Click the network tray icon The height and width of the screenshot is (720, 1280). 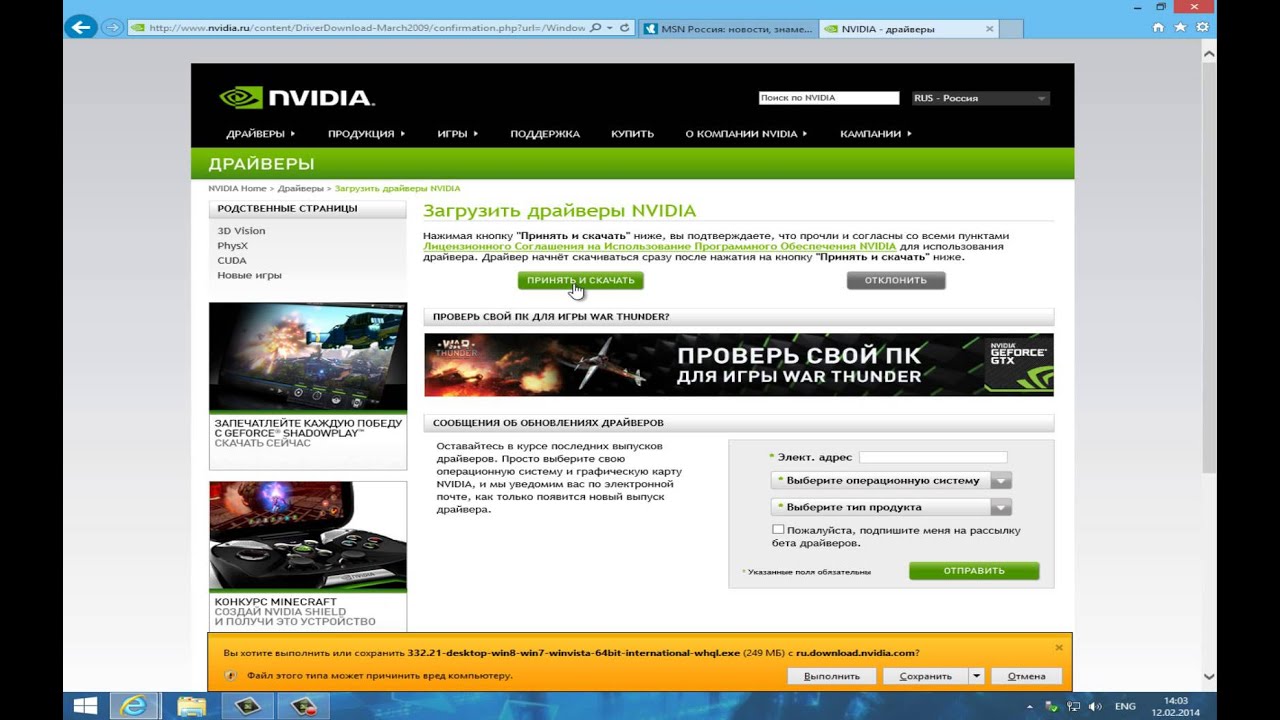click(1074, 706)
